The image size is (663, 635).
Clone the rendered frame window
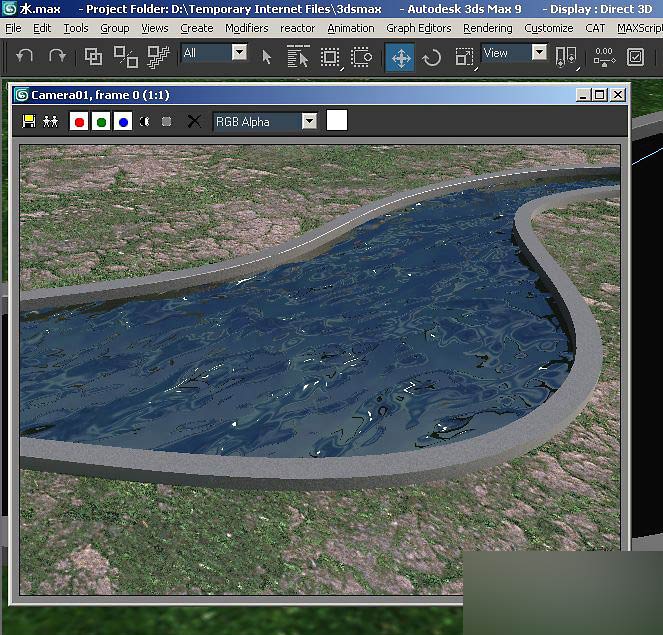click(50, 122)
